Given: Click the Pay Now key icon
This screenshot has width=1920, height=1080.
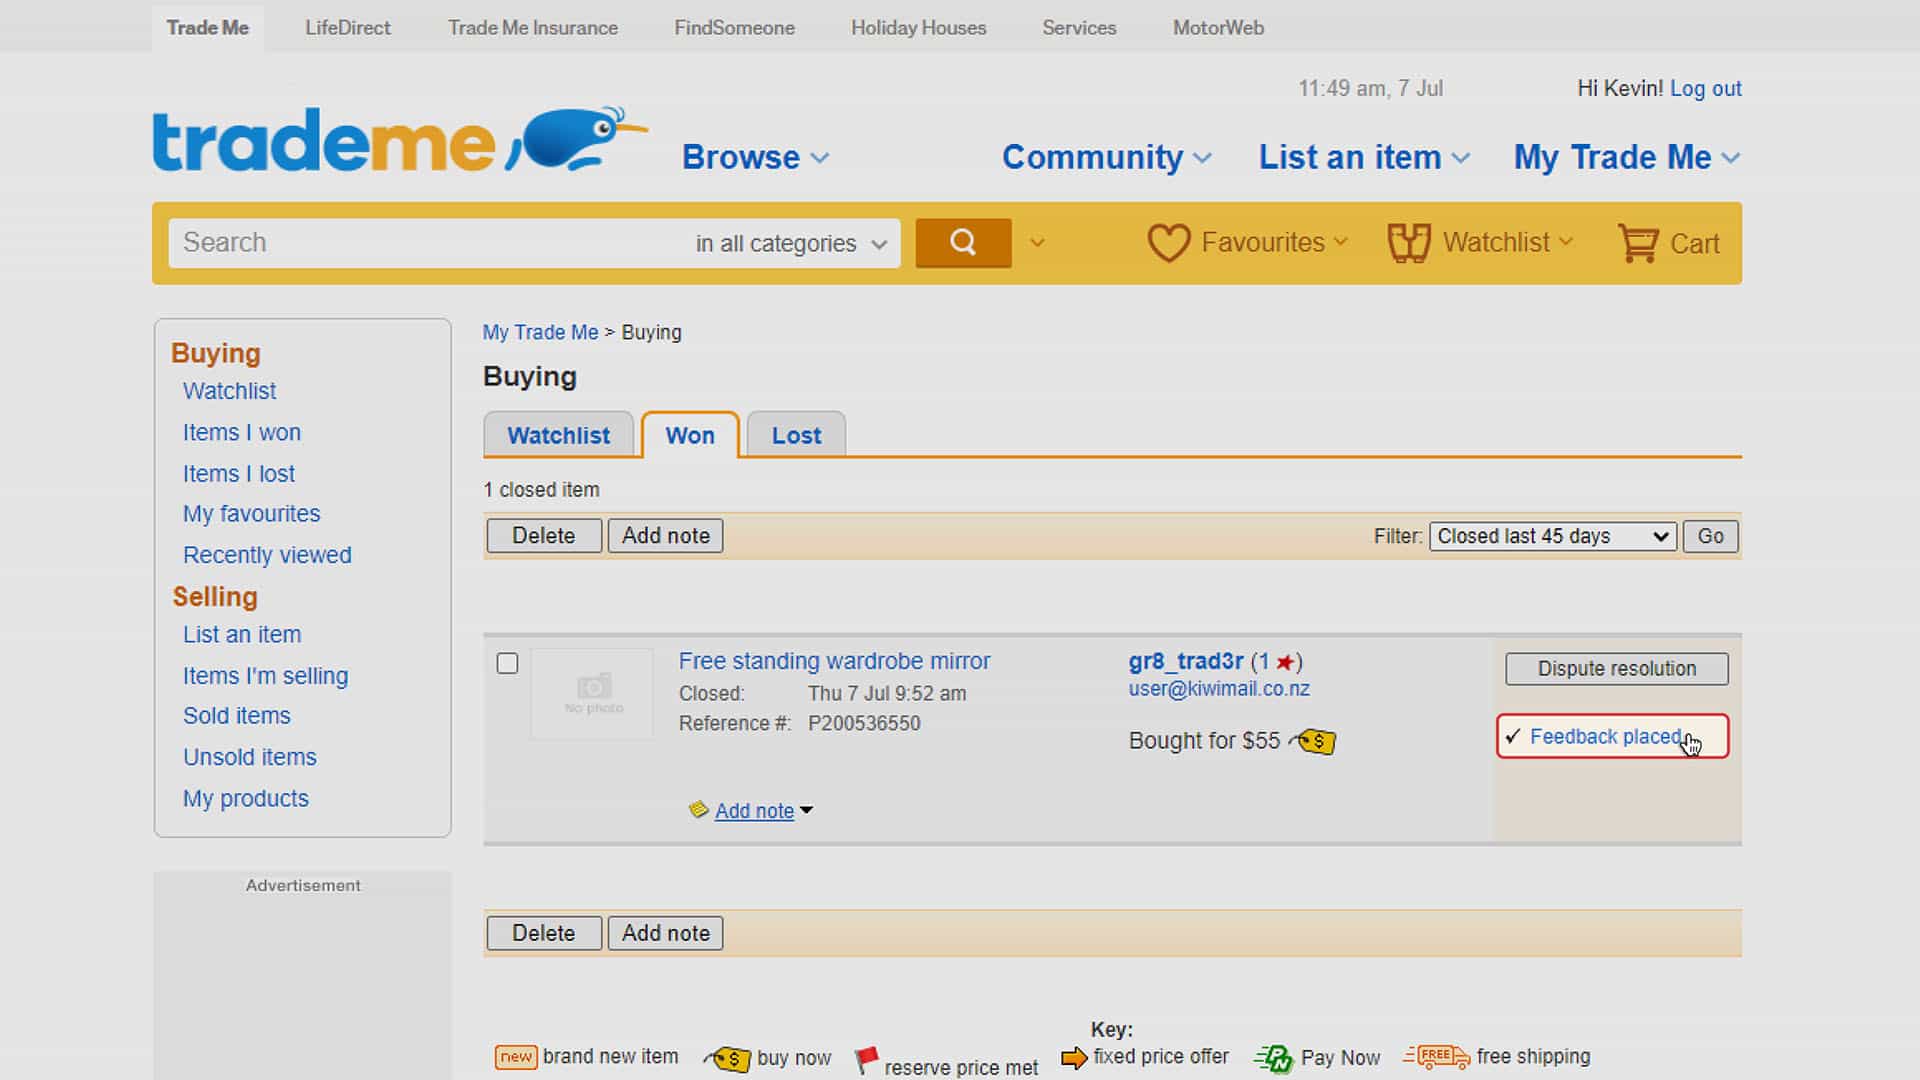Looking at the screenshot, I should (1274, 1058).
